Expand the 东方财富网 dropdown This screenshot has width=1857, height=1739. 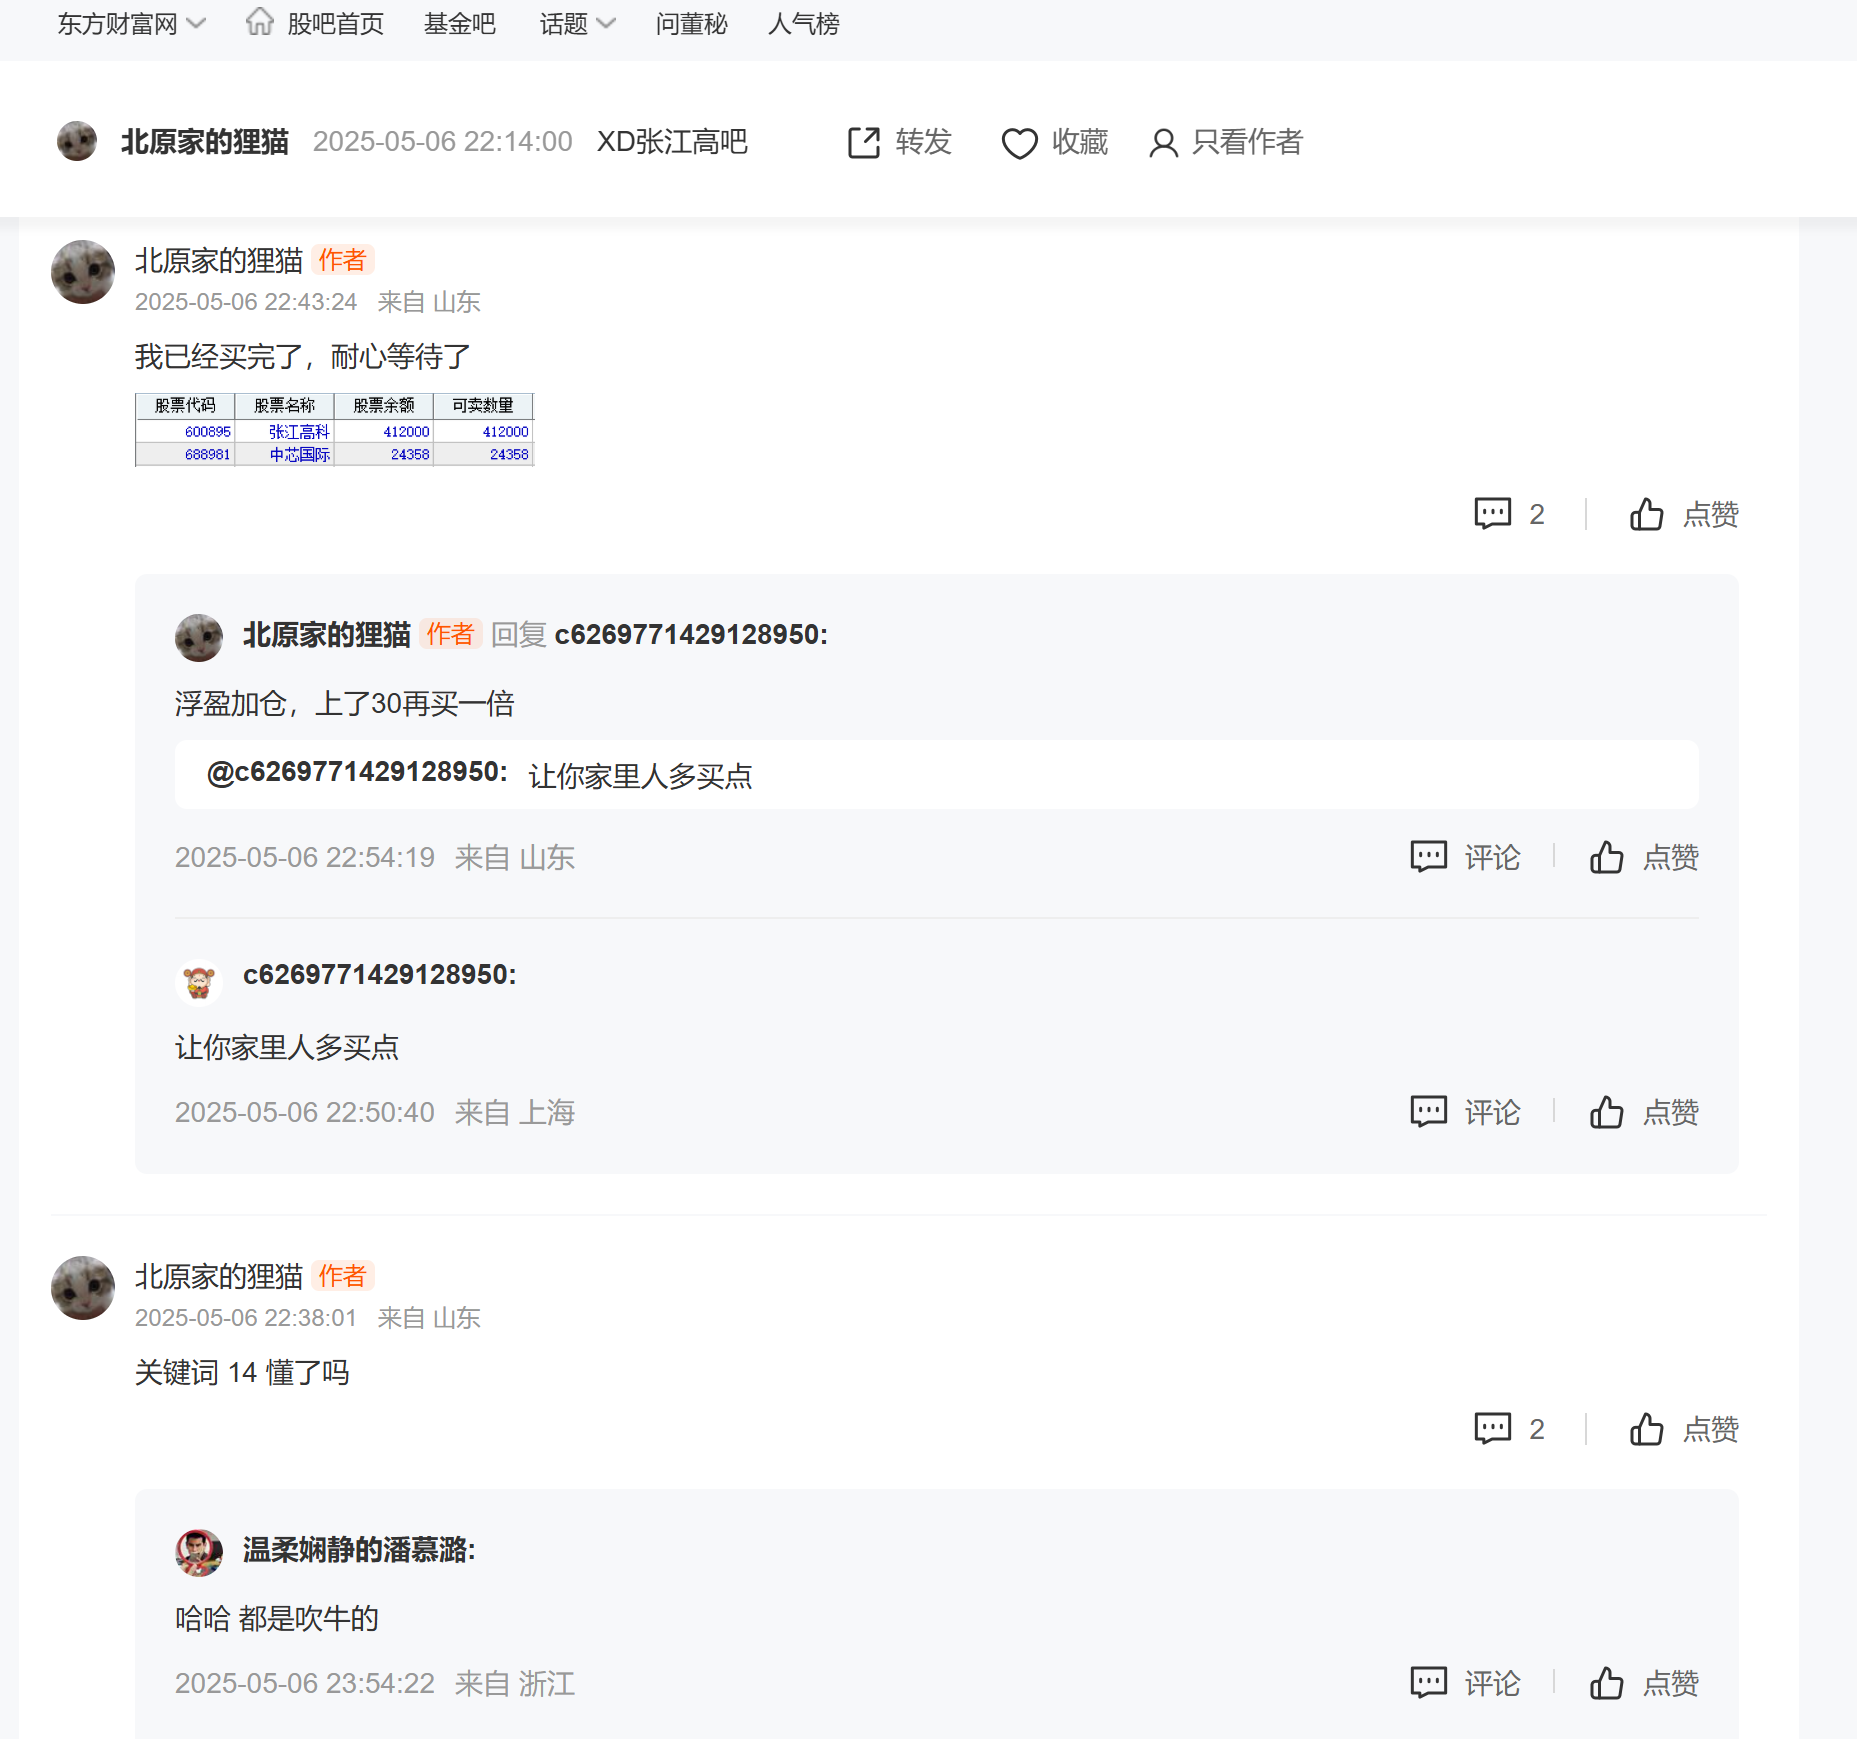click(131, 24)
